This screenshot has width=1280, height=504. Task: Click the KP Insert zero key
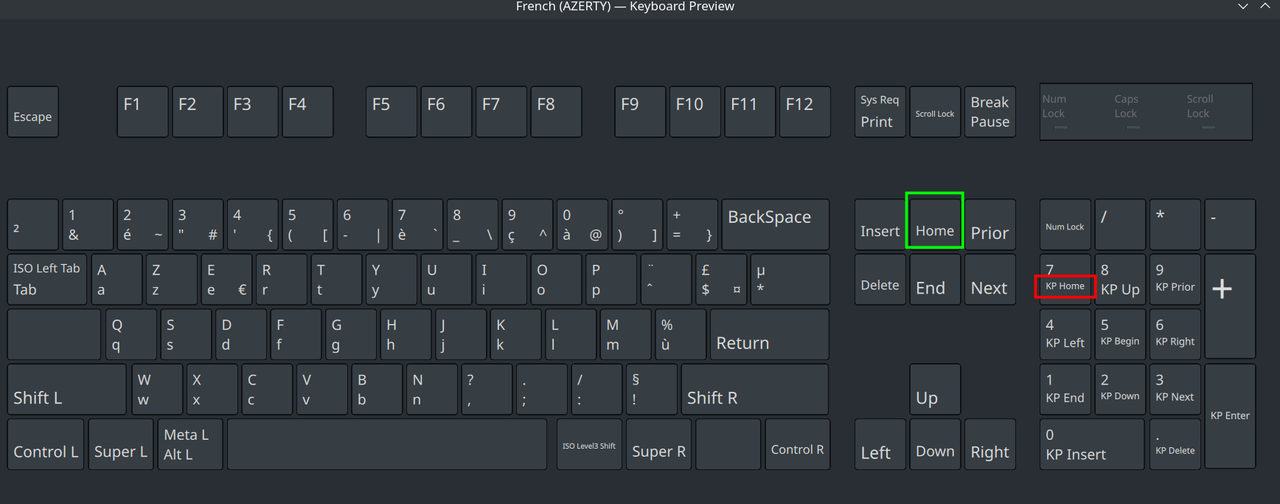(x=1091, y=445)
